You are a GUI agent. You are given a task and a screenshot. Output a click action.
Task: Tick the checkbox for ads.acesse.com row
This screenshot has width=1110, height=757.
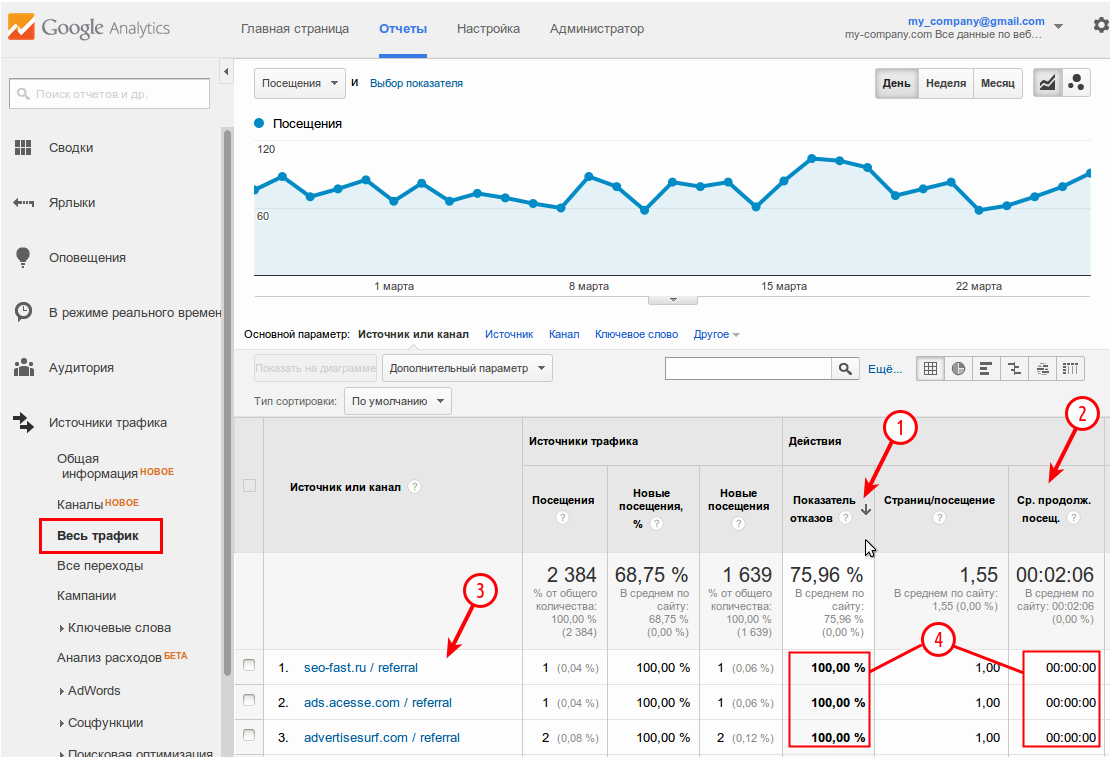pyautogui.click(x=249, y=701)
